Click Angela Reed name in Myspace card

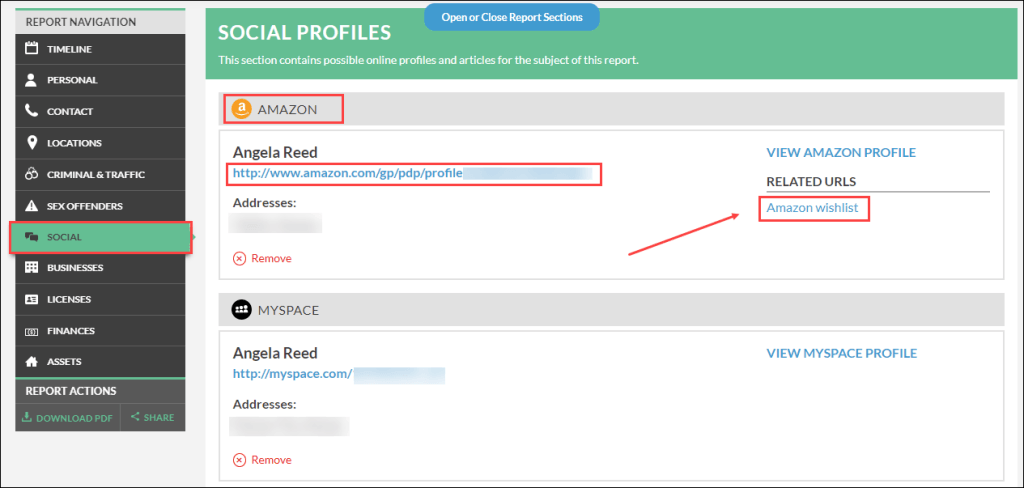(275, 353)
